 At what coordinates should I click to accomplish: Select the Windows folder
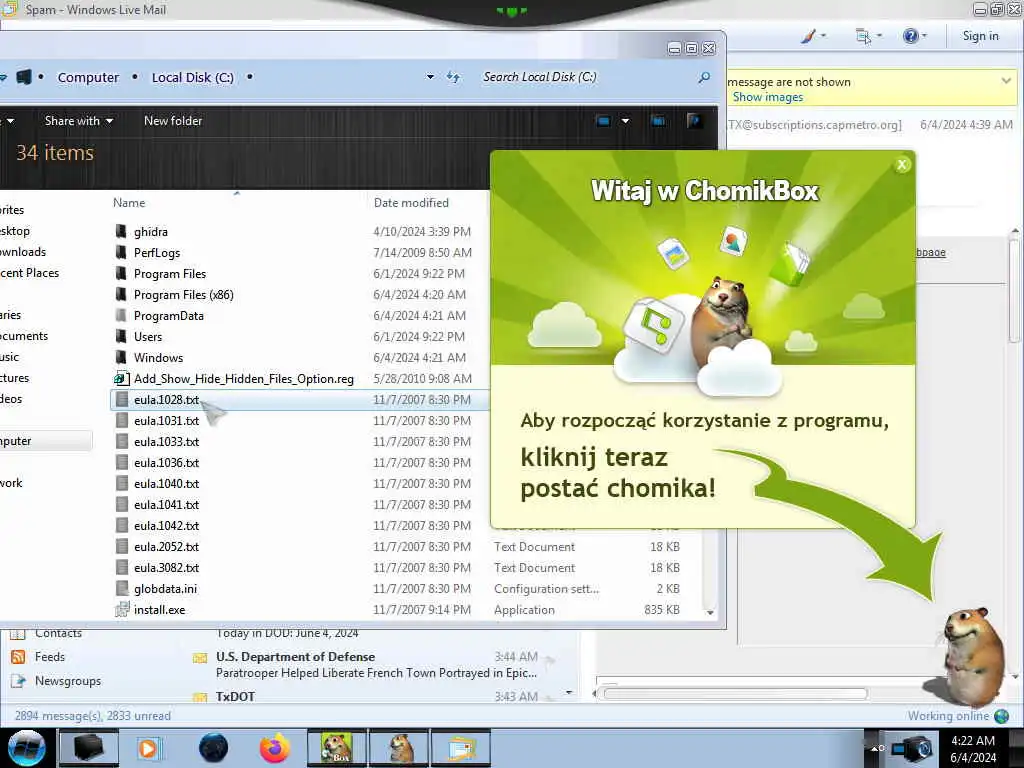pos(158,357)
